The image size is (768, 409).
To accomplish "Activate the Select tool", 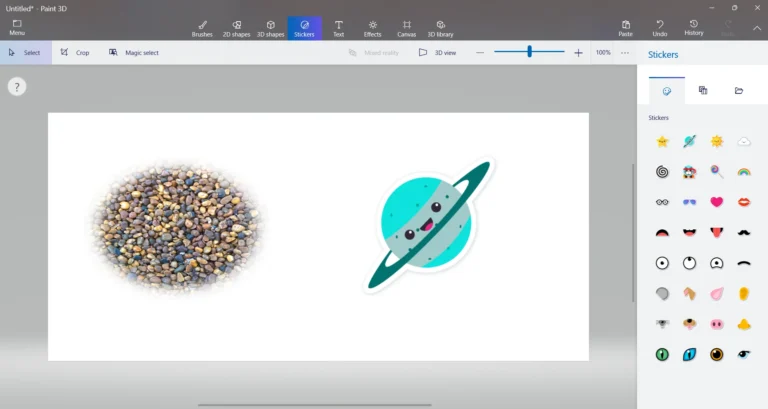I will (25, 52).
